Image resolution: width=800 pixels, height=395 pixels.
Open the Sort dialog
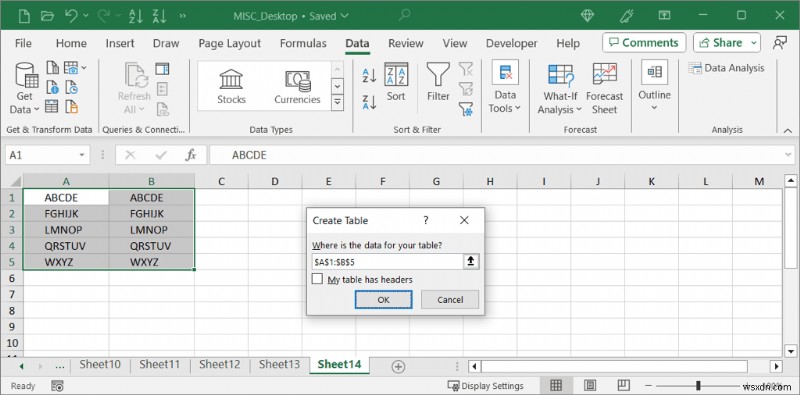396,83
